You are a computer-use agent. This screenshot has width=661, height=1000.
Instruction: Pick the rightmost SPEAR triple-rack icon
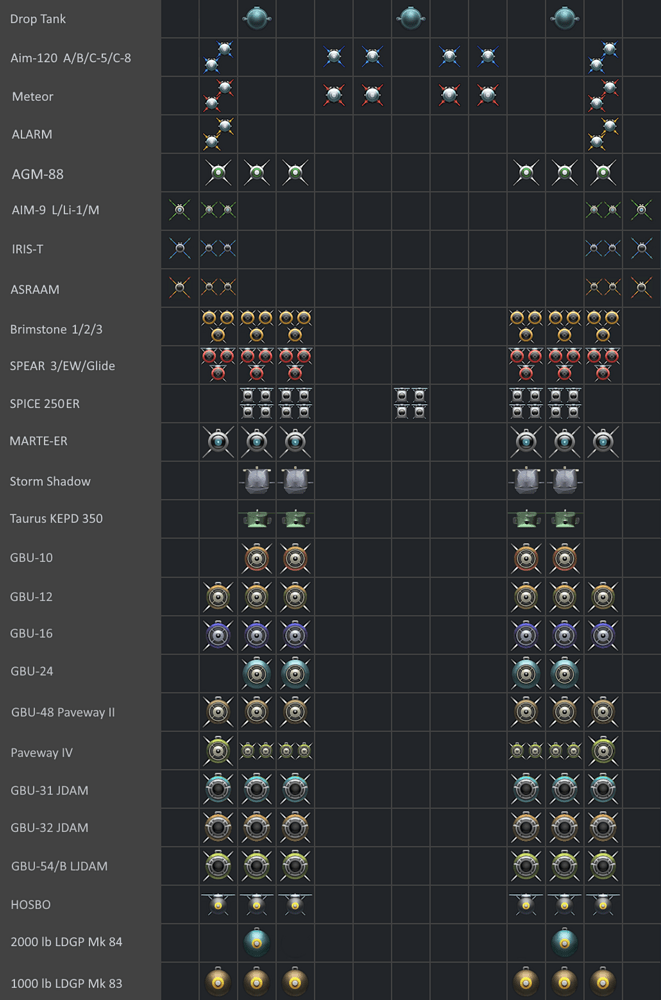pos(603,364)
